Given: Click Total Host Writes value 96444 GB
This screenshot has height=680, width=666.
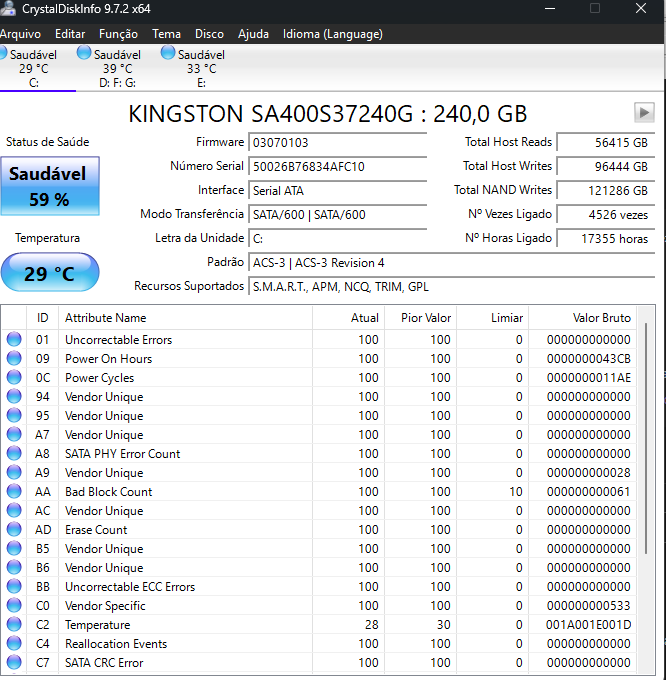Looking at the screenshot, I should (x=605, y=167).
